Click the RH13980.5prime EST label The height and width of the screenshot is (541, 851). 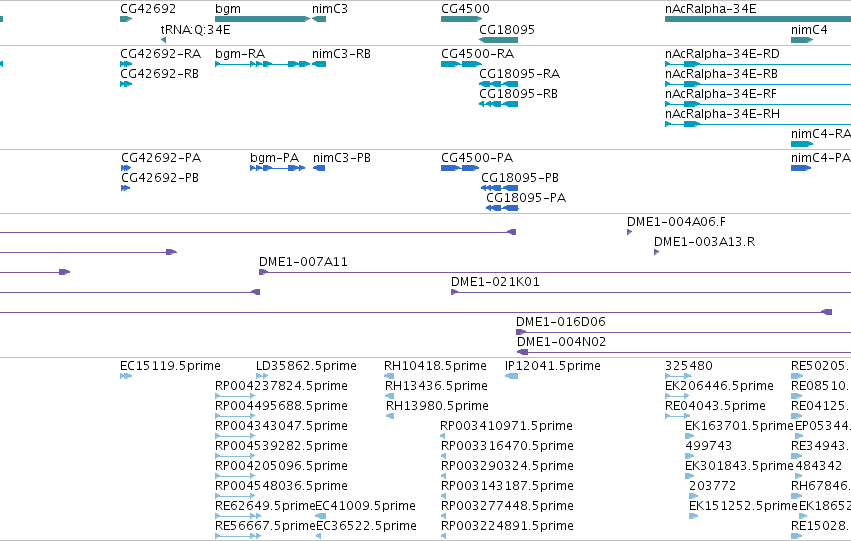[x=437, y=406]
